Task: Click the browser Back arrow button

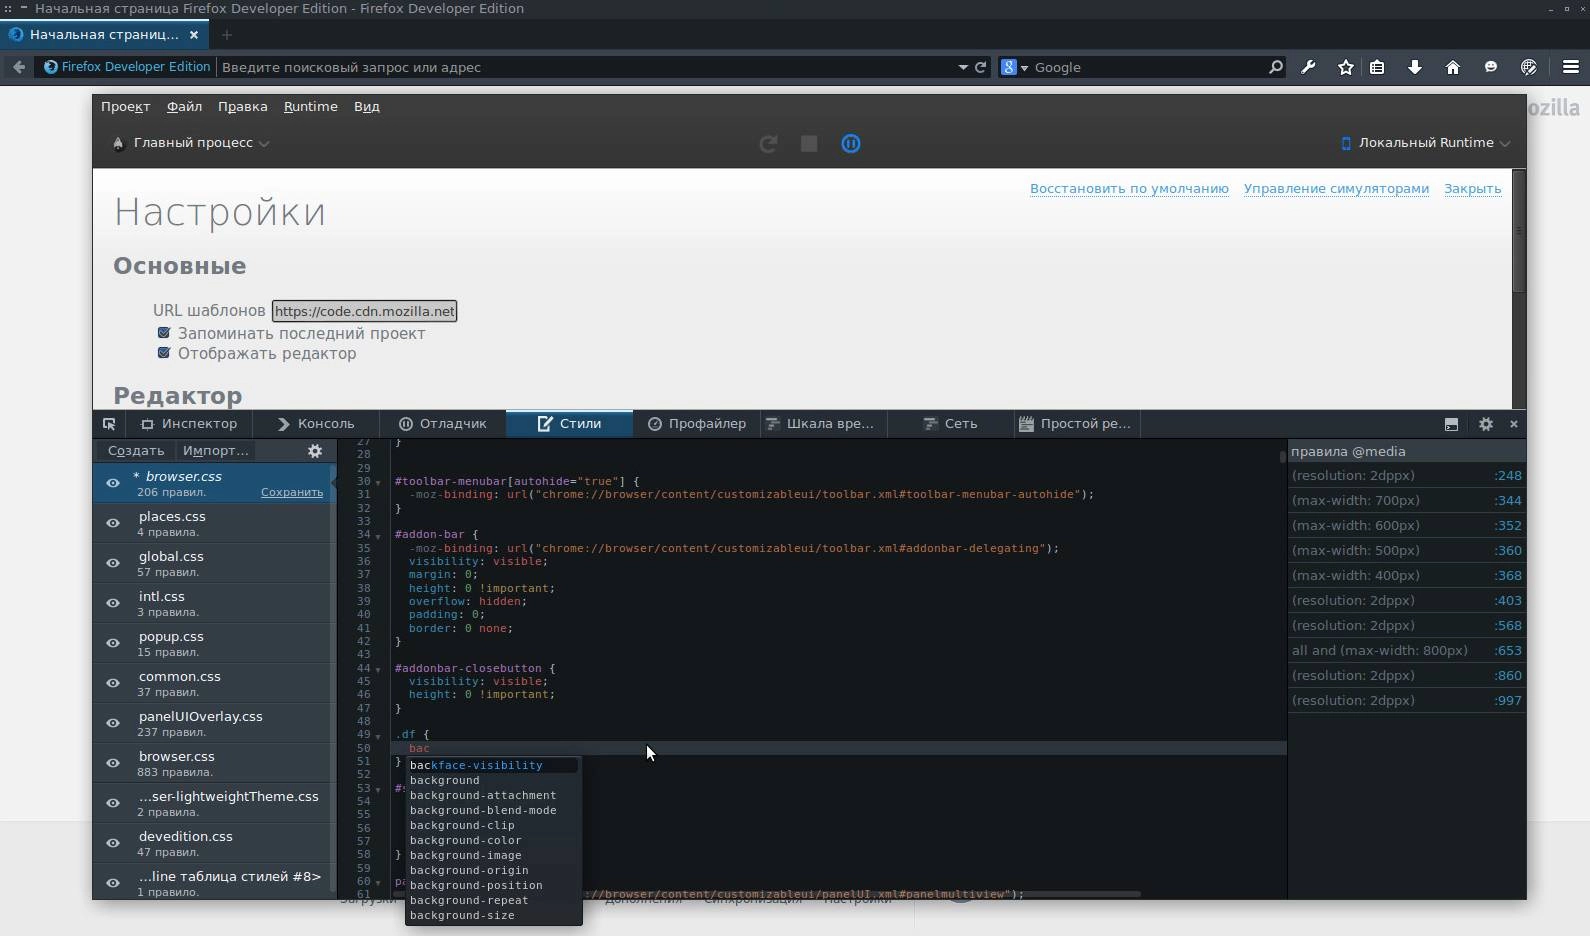Action: point(18,67)
